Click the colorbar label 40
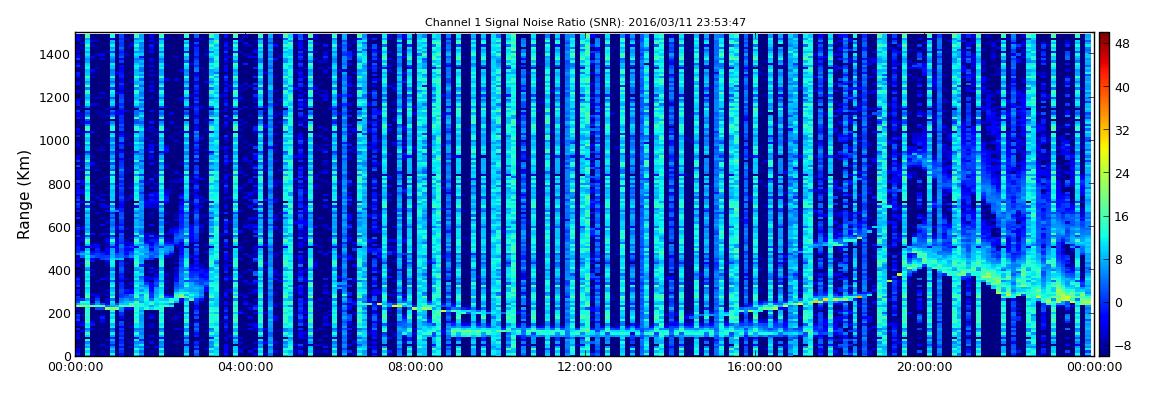The height and width of the screenshot is (407, 1150). 1122,87
